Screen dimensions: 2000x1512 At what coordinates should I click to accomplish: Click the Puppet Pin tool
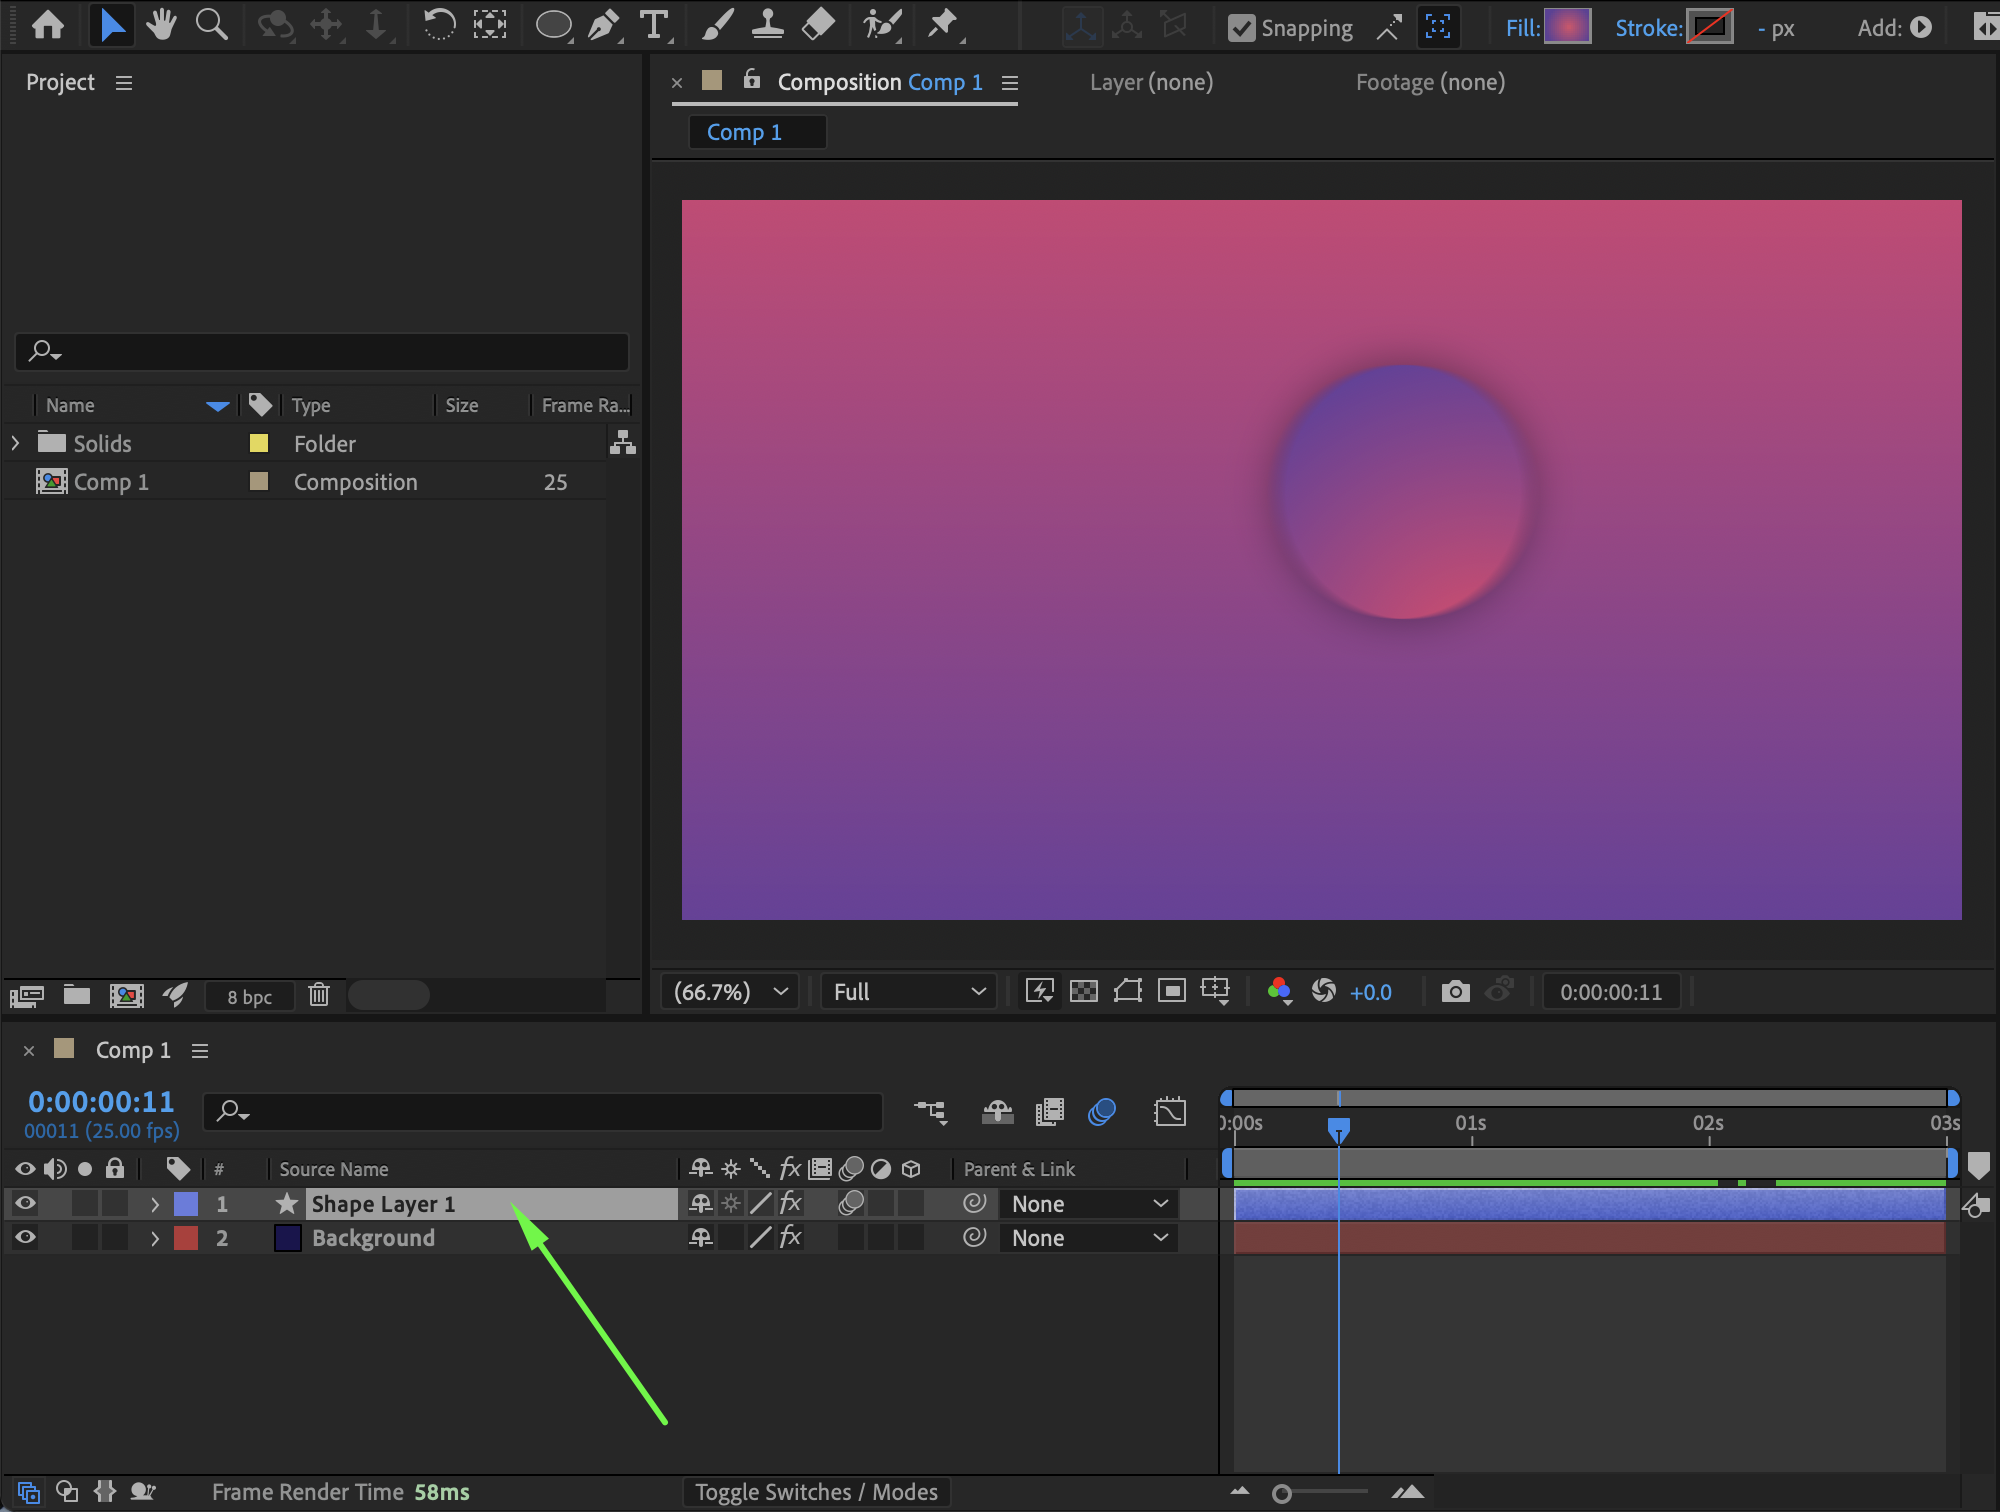point(941,25)
